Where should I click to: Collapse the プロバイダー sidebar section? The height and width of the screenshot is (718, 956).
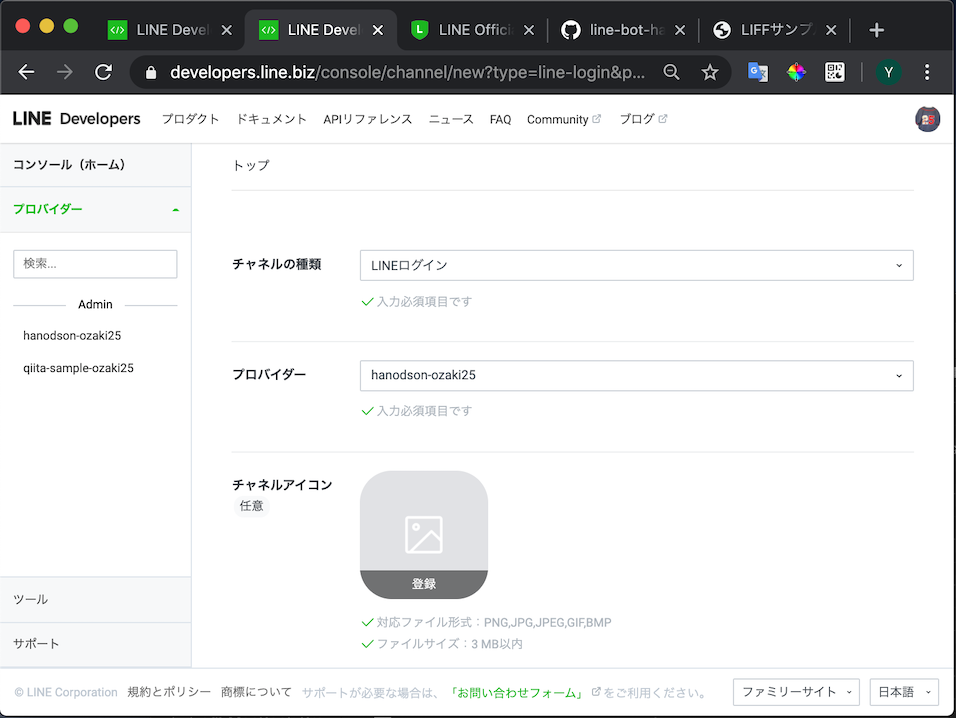tap(96, 210)
